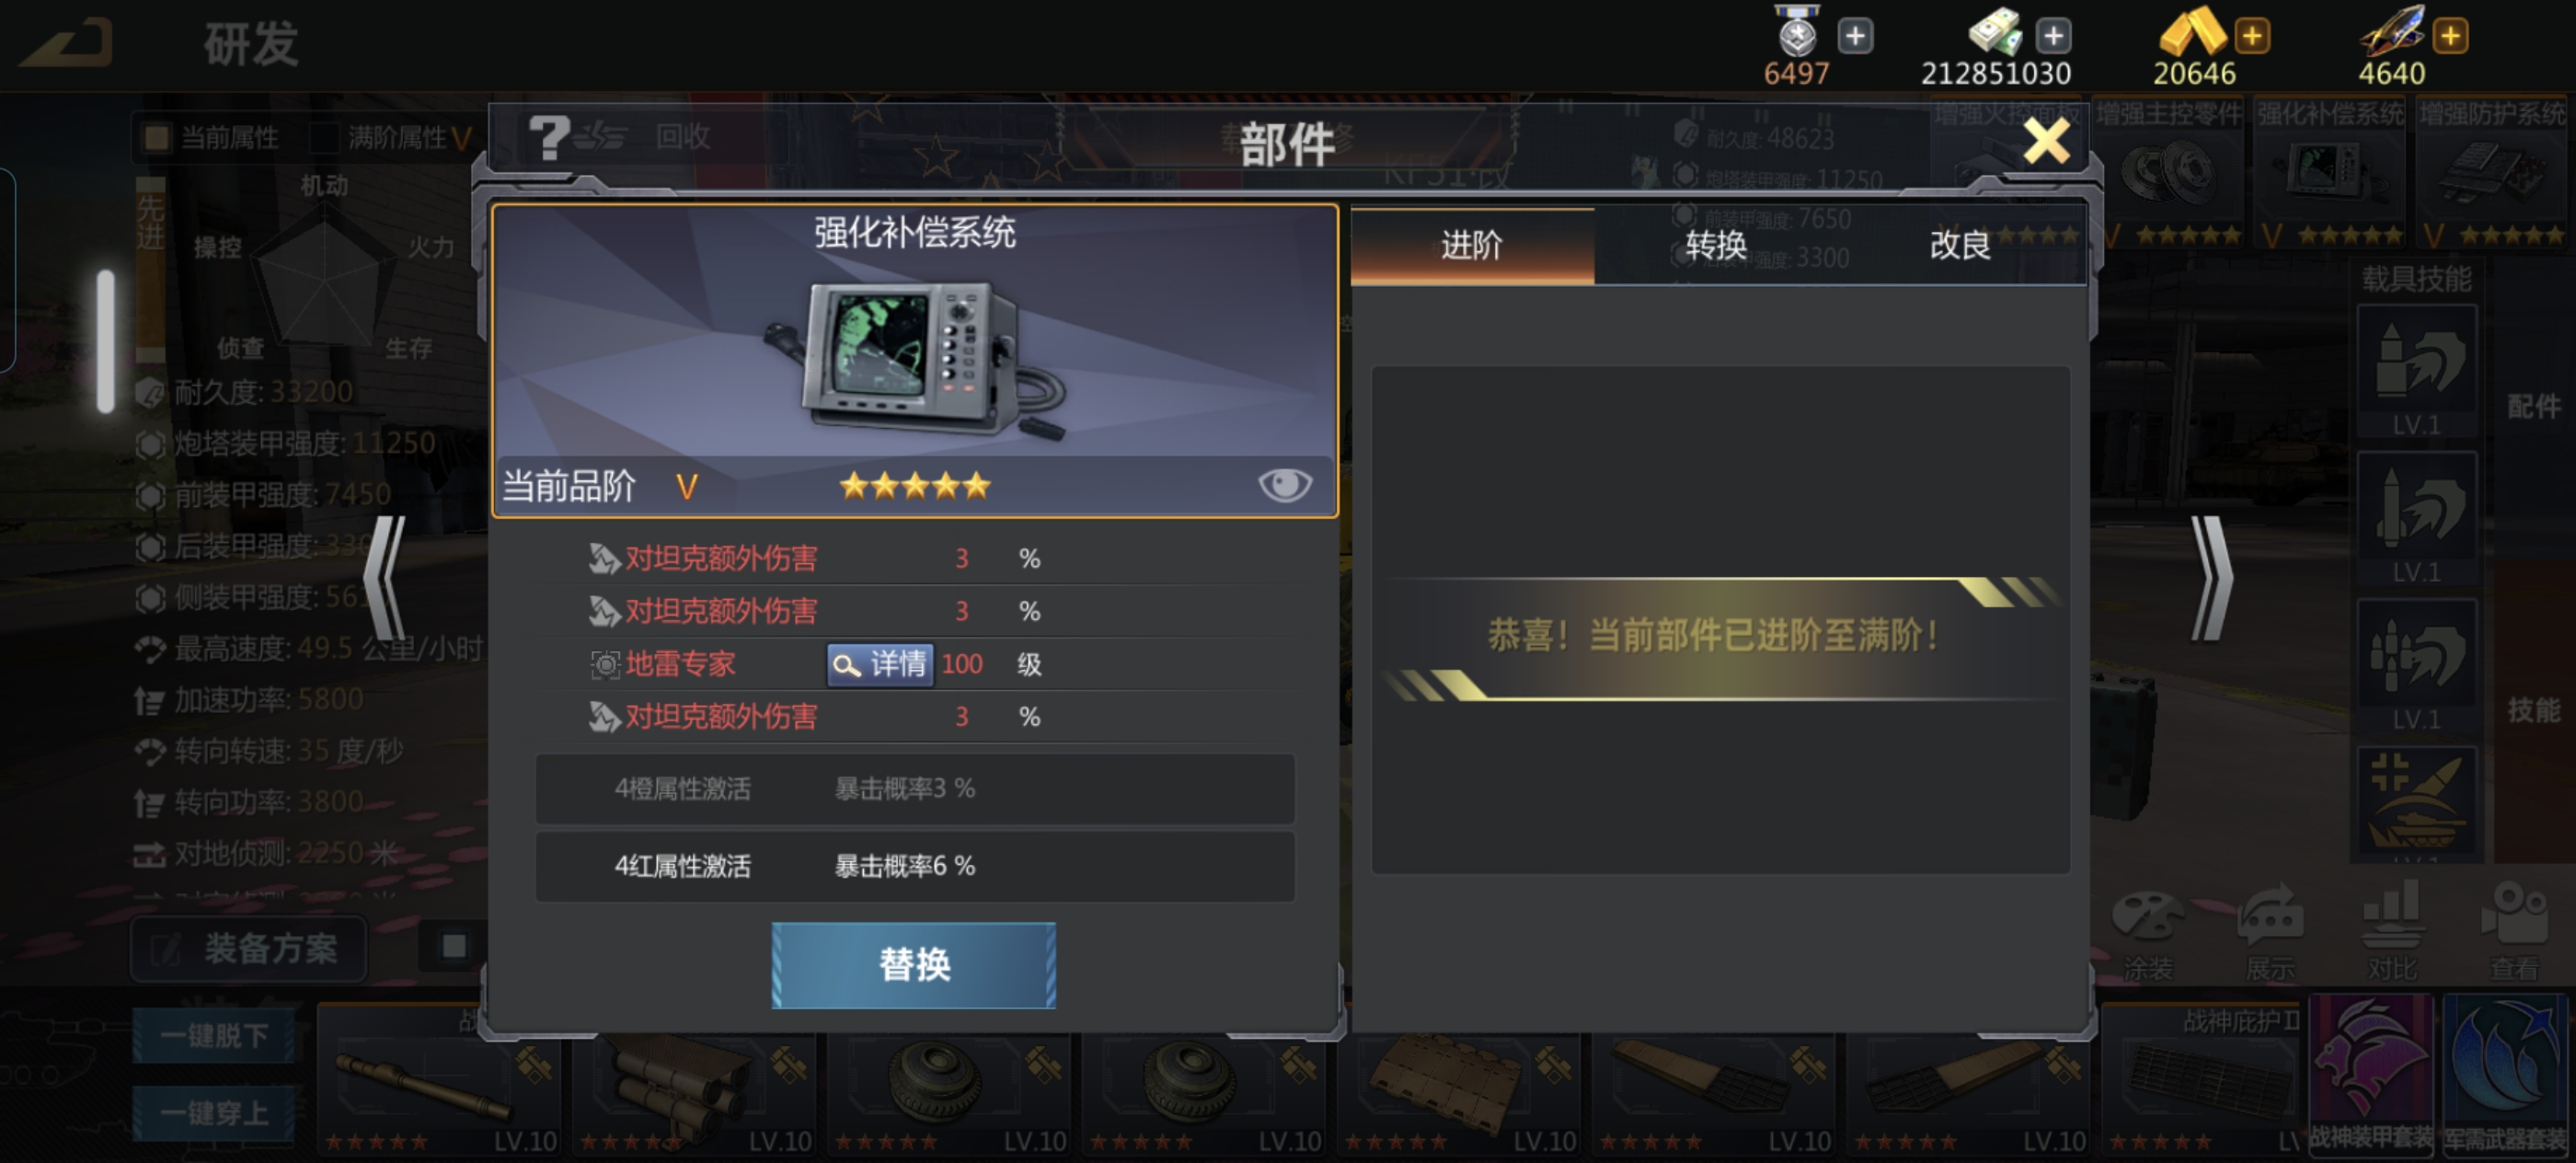Screen dimensions: 2576x1163
Task: Go to next part with right chevron
Action: pos(2211,579)
